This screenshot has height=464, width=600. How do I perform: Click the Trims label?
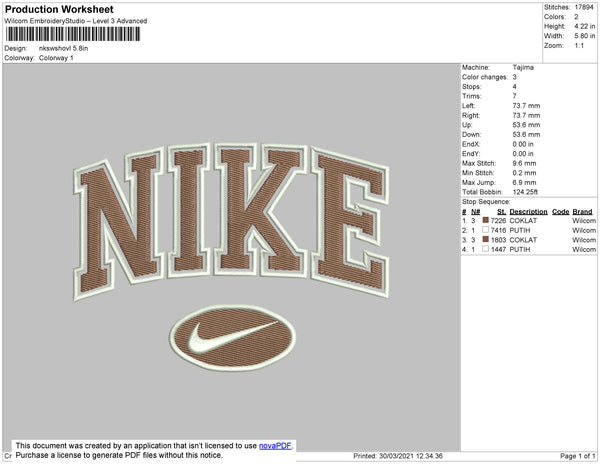(471, 96)
